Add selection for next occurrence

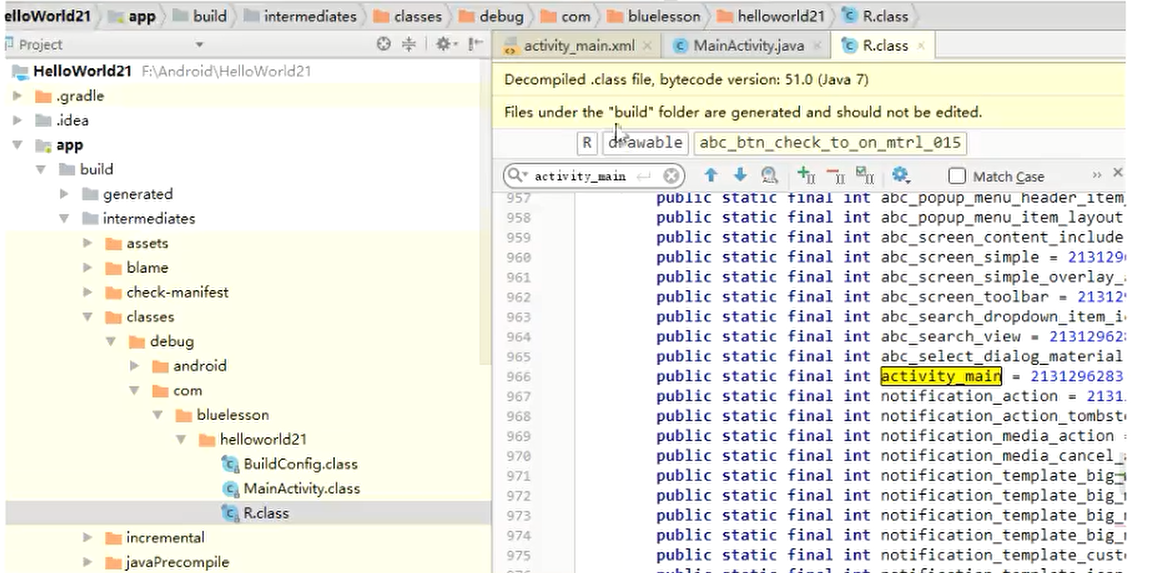806,175
